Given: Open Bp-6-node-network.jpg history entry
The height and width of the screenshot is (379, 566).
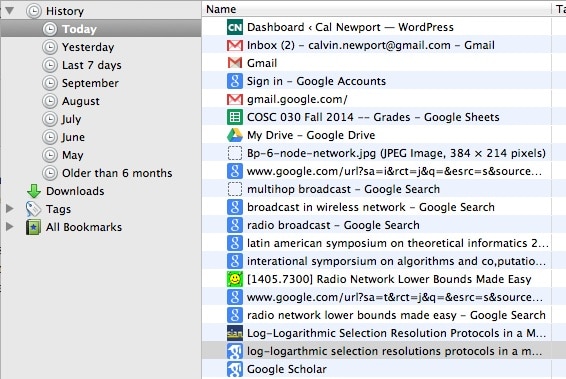Looking at the screenshot, I should (x=377, y=153).
